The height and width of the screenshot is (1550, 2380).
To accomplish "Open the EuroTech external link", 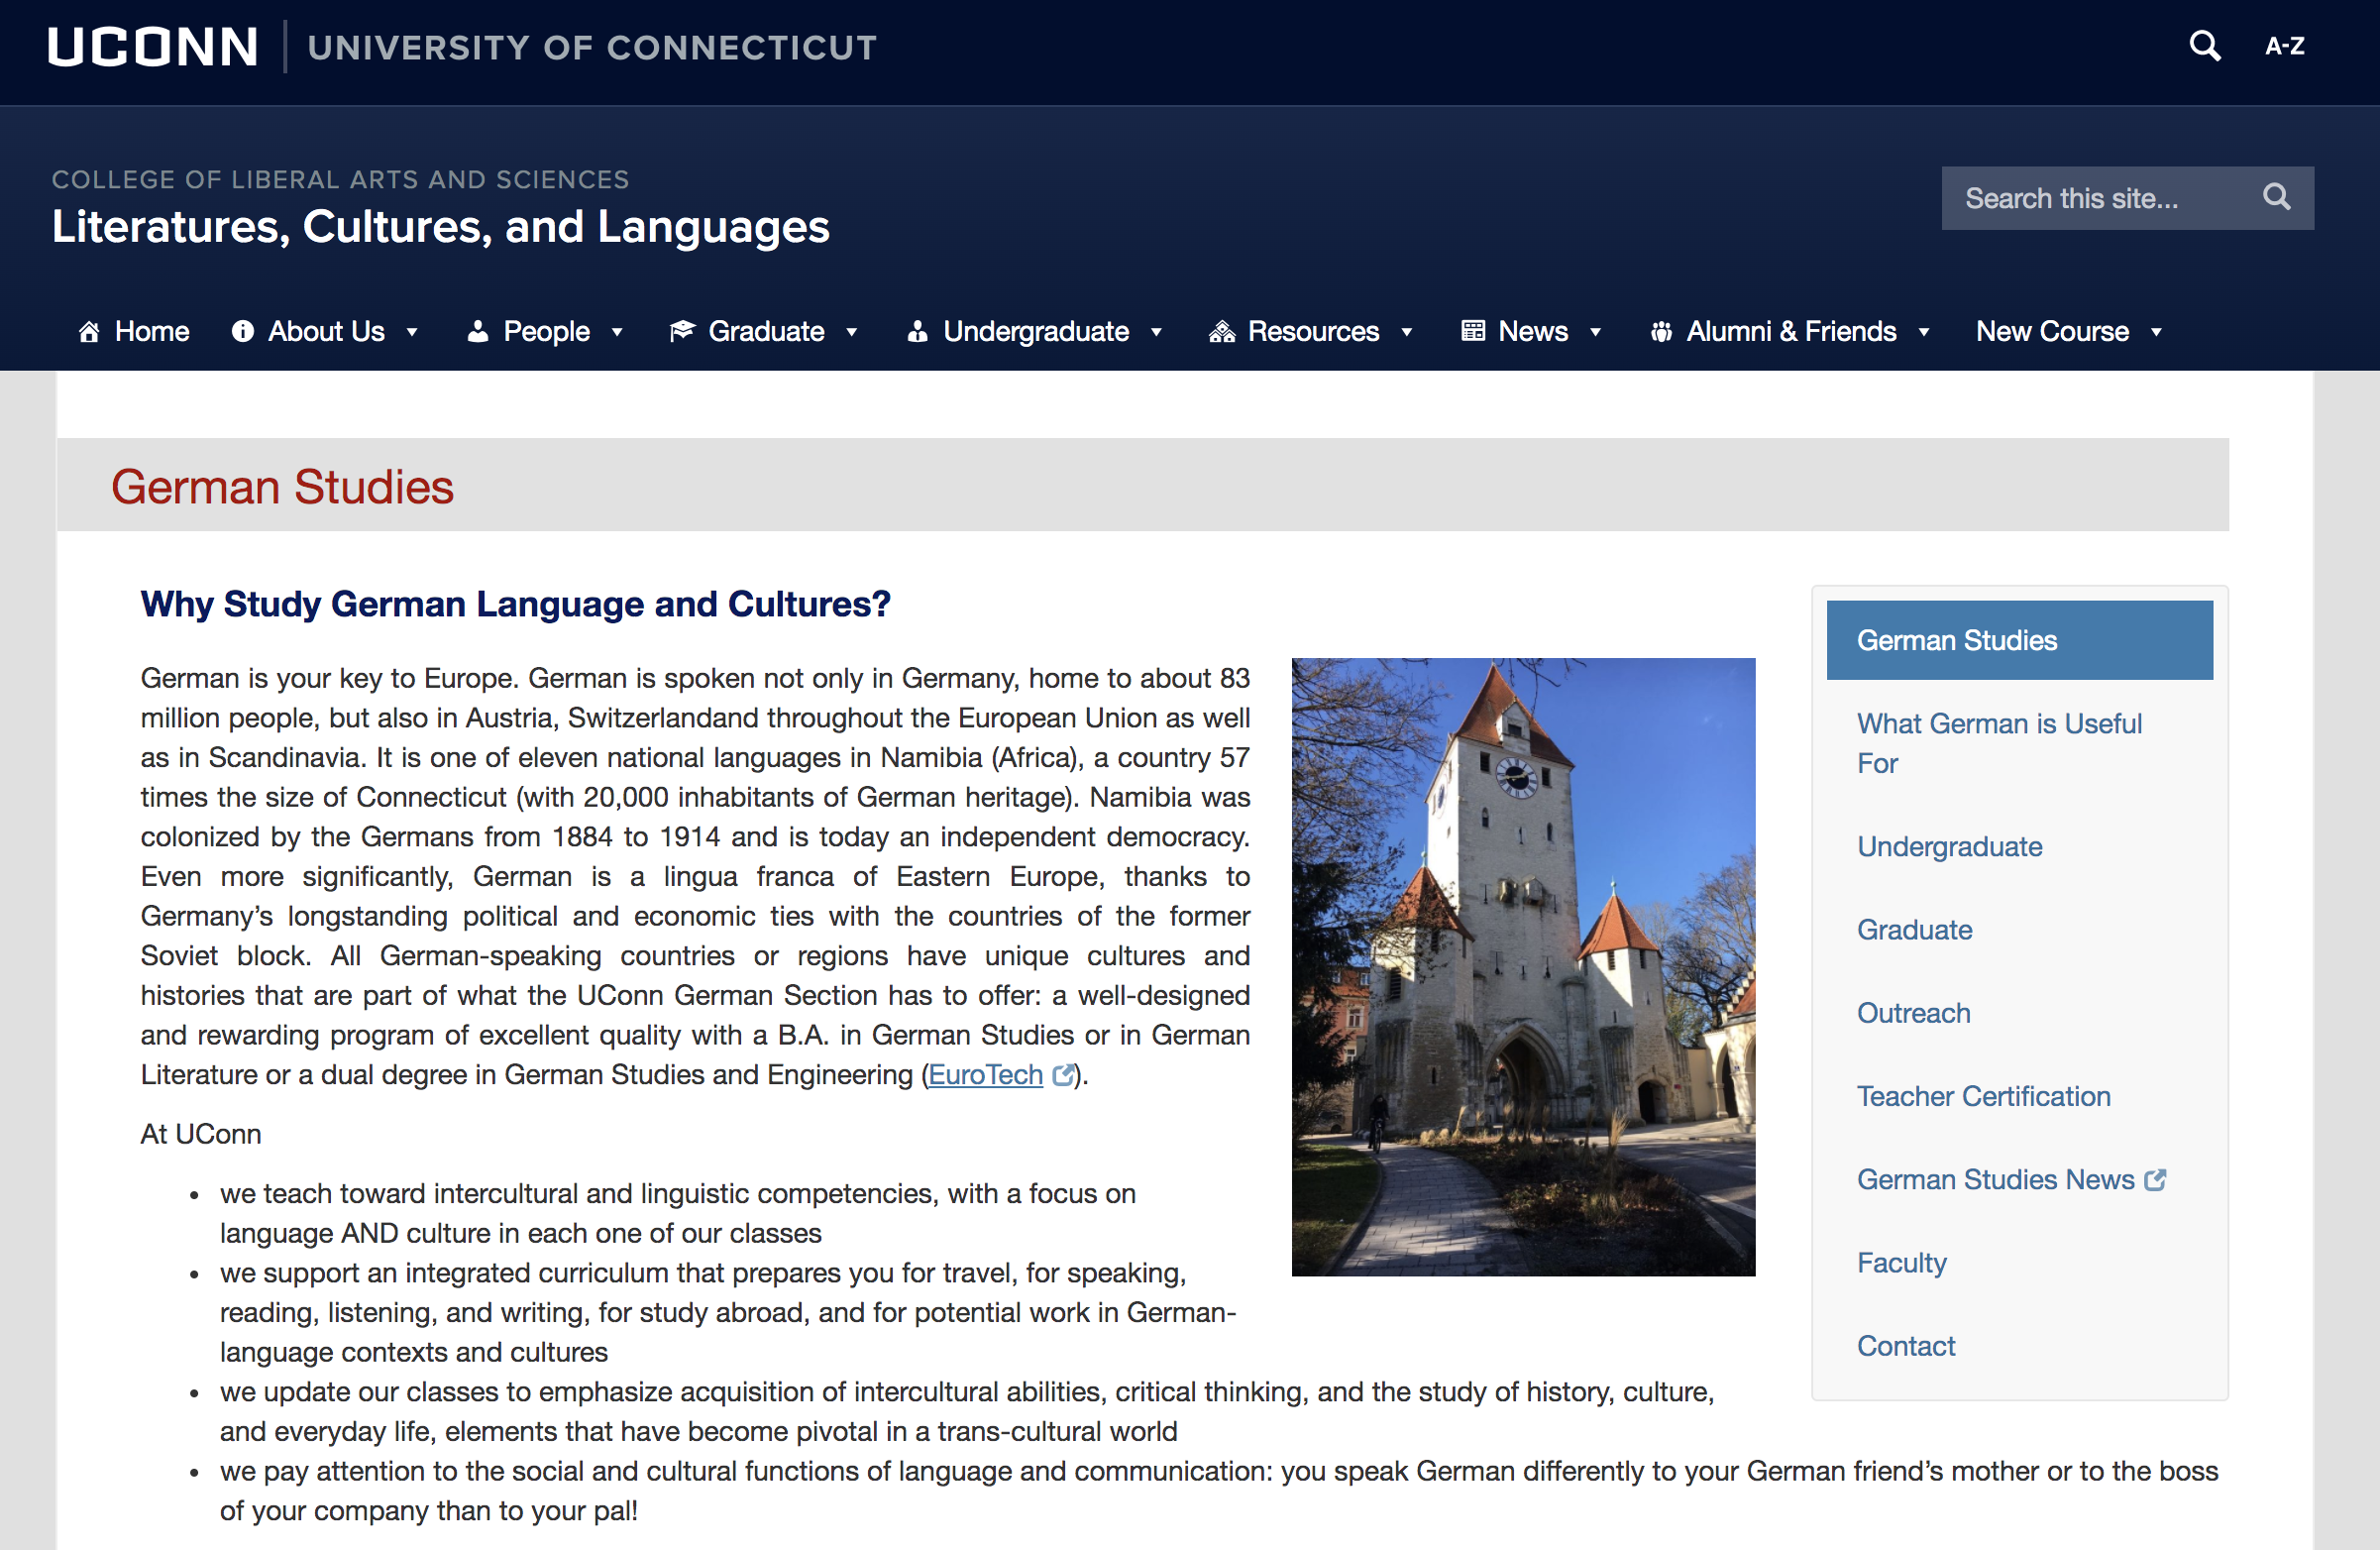I will click(x=985, y=1074).
